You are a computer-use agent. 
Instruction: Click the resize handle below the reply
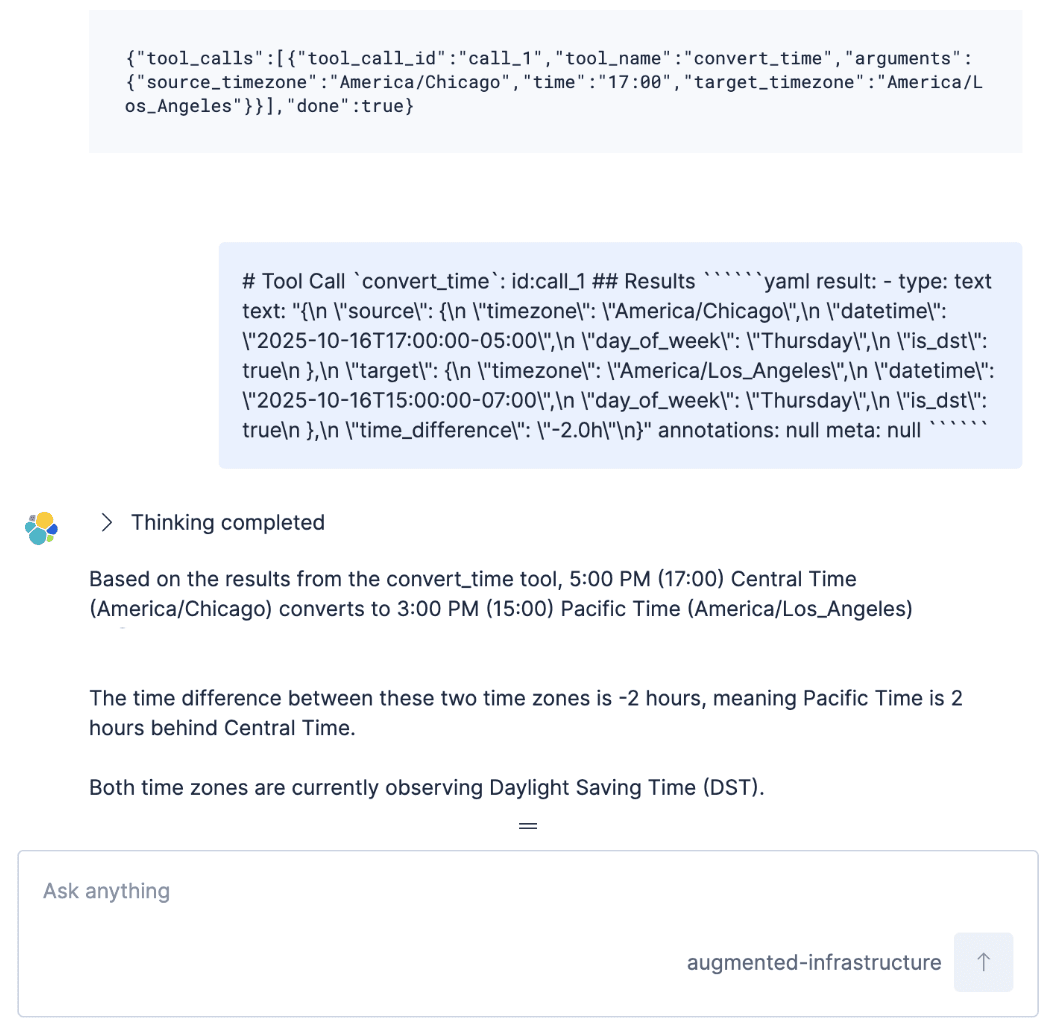(x=528, y=824)
